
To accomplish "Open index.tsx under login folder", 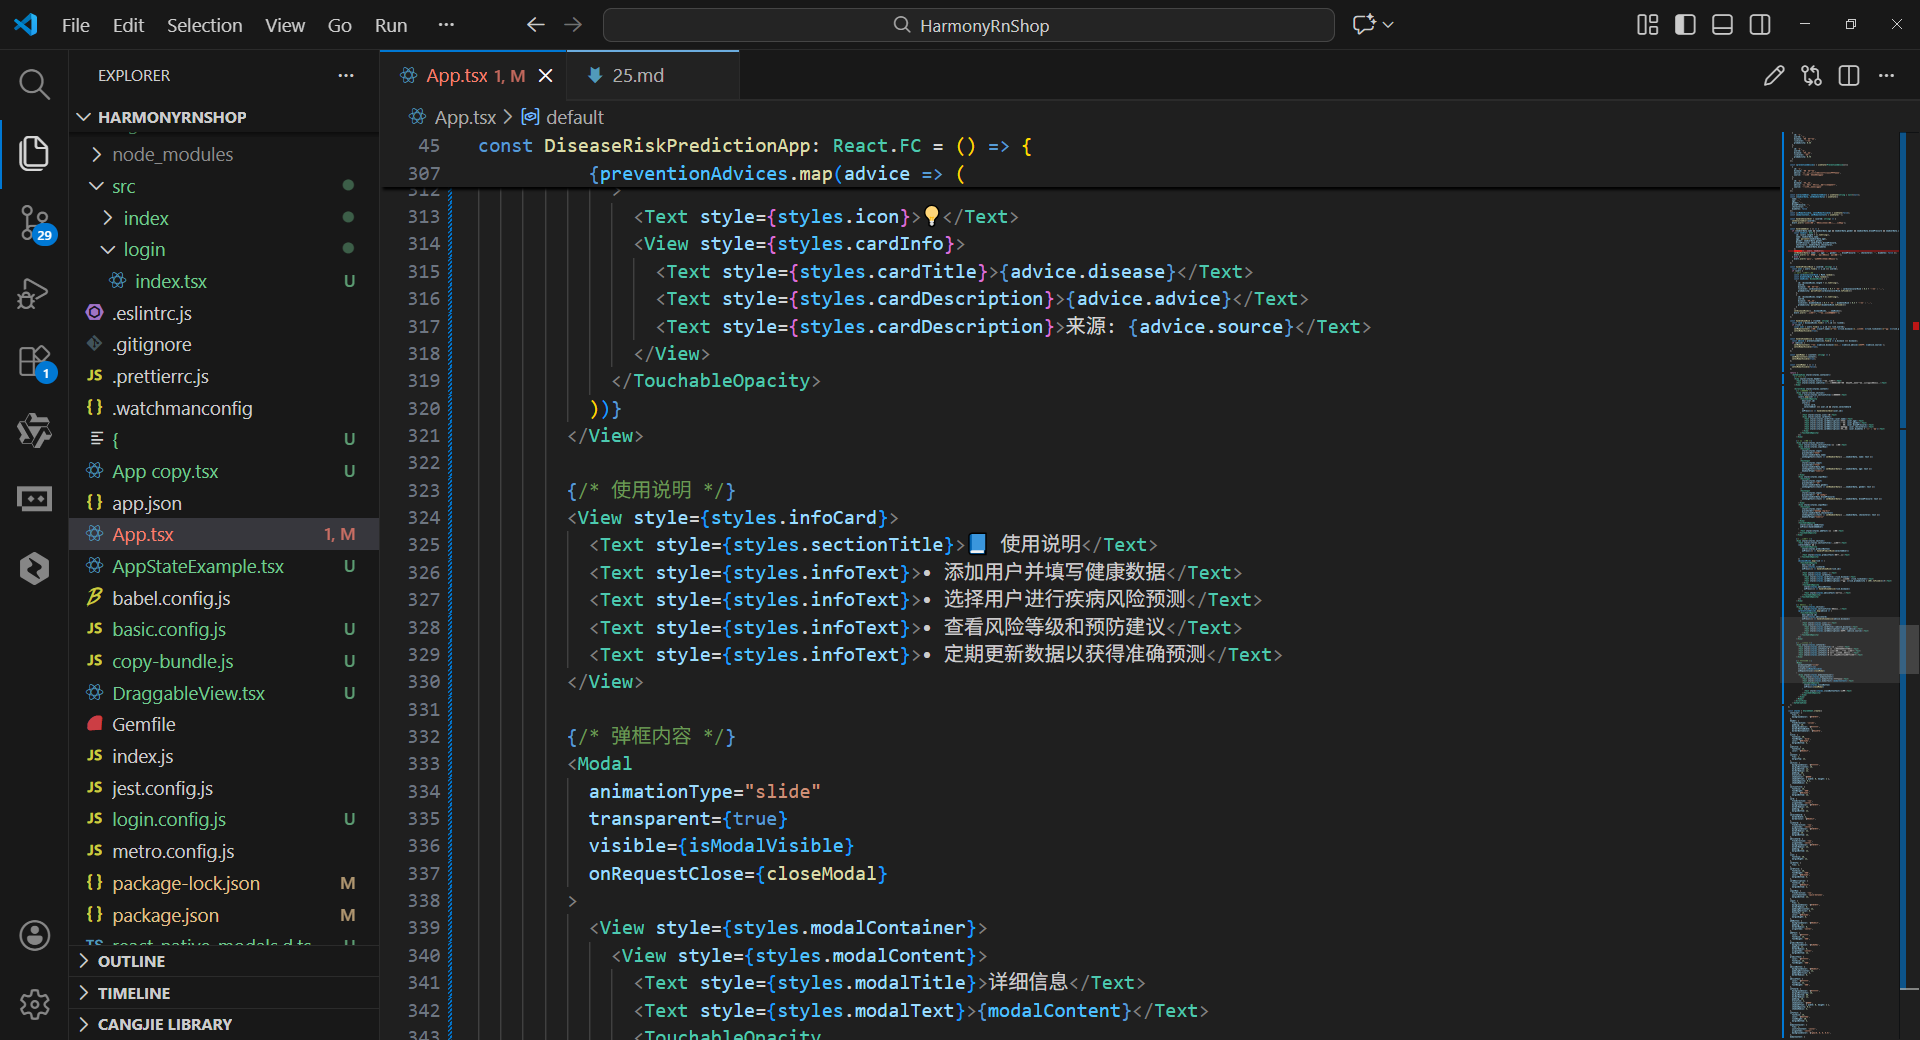I will [224, 281].
